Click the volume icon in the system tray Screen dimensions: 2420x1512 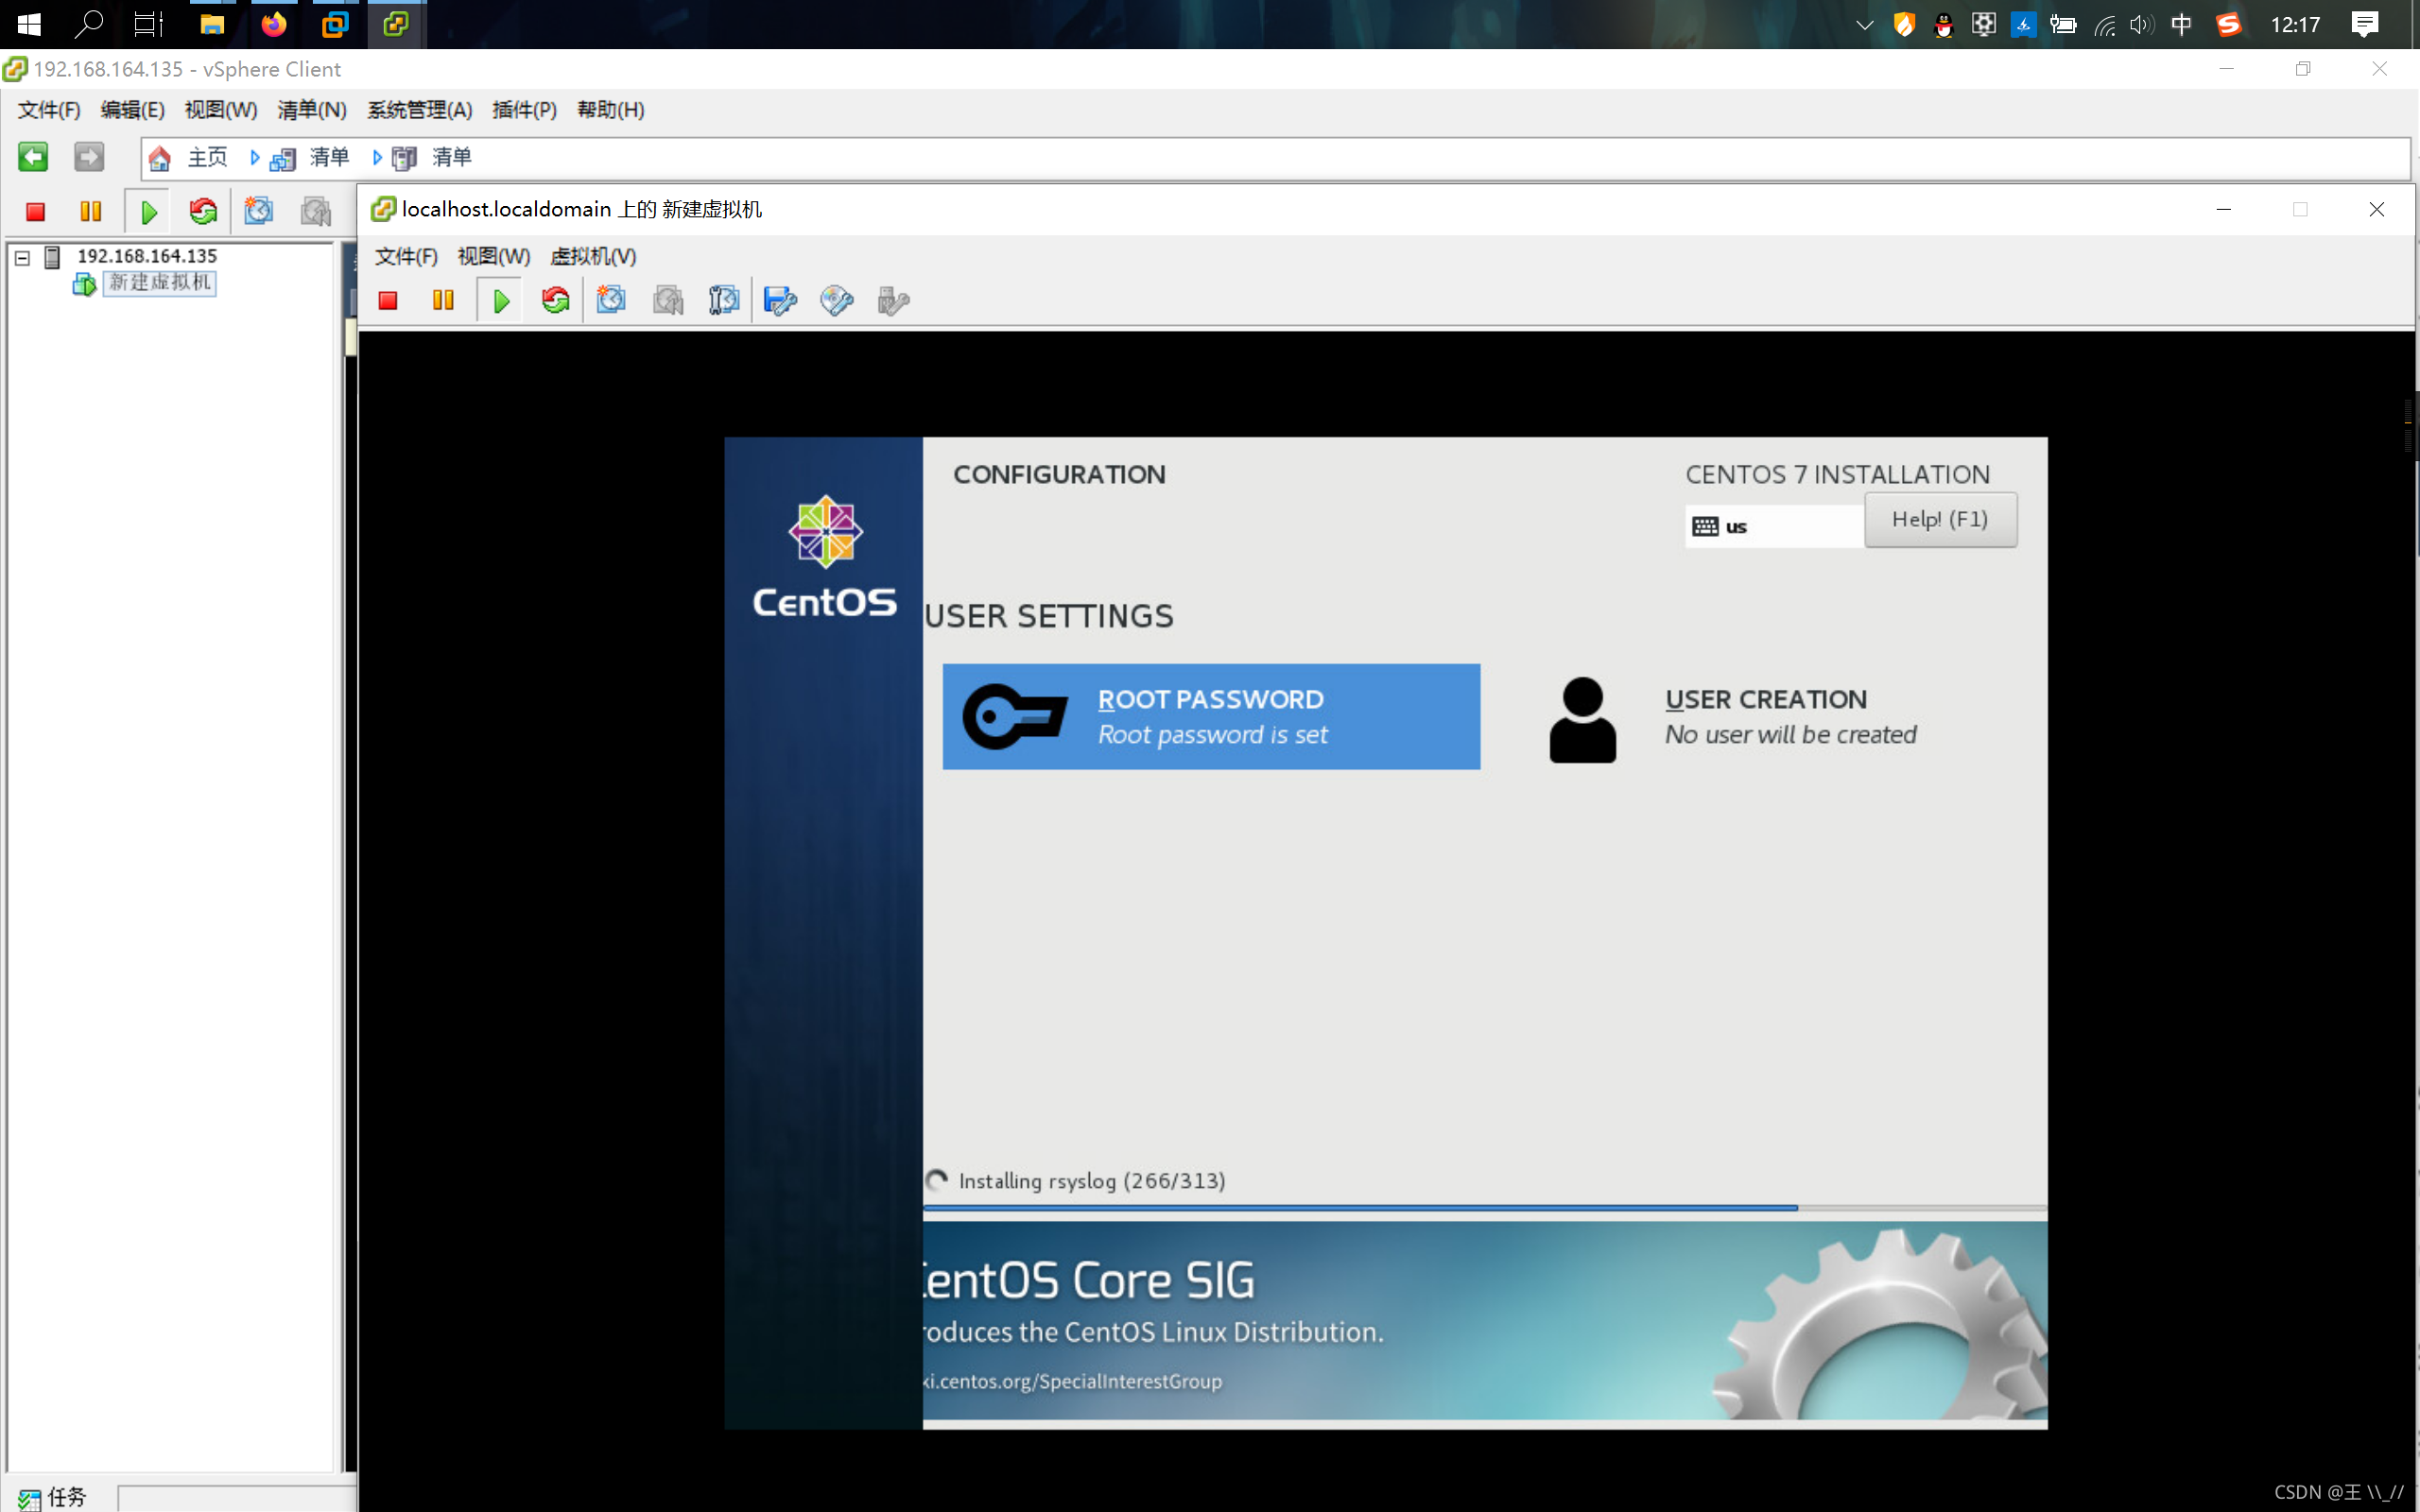2141,25
